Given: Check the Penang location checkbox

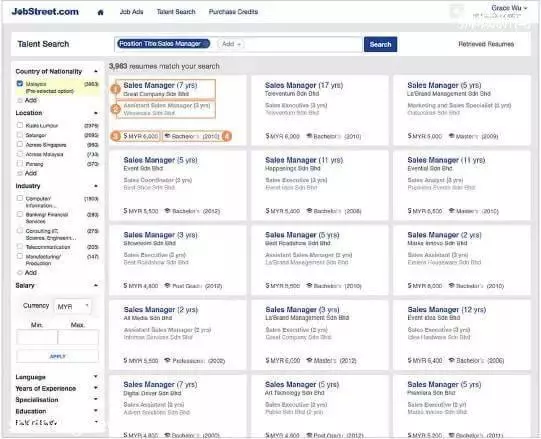Looking at the screenshot, I should pos(20,164).
